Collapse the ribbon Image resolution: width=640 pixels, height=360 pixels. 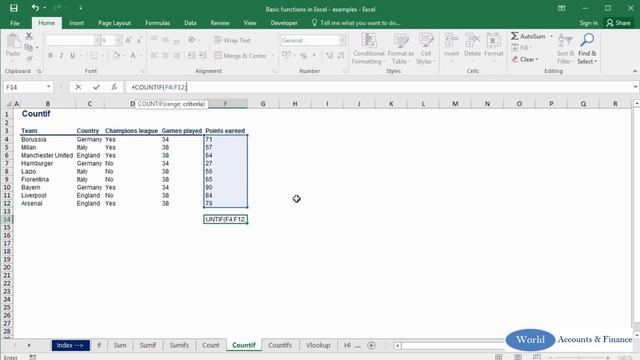(635, 71)
